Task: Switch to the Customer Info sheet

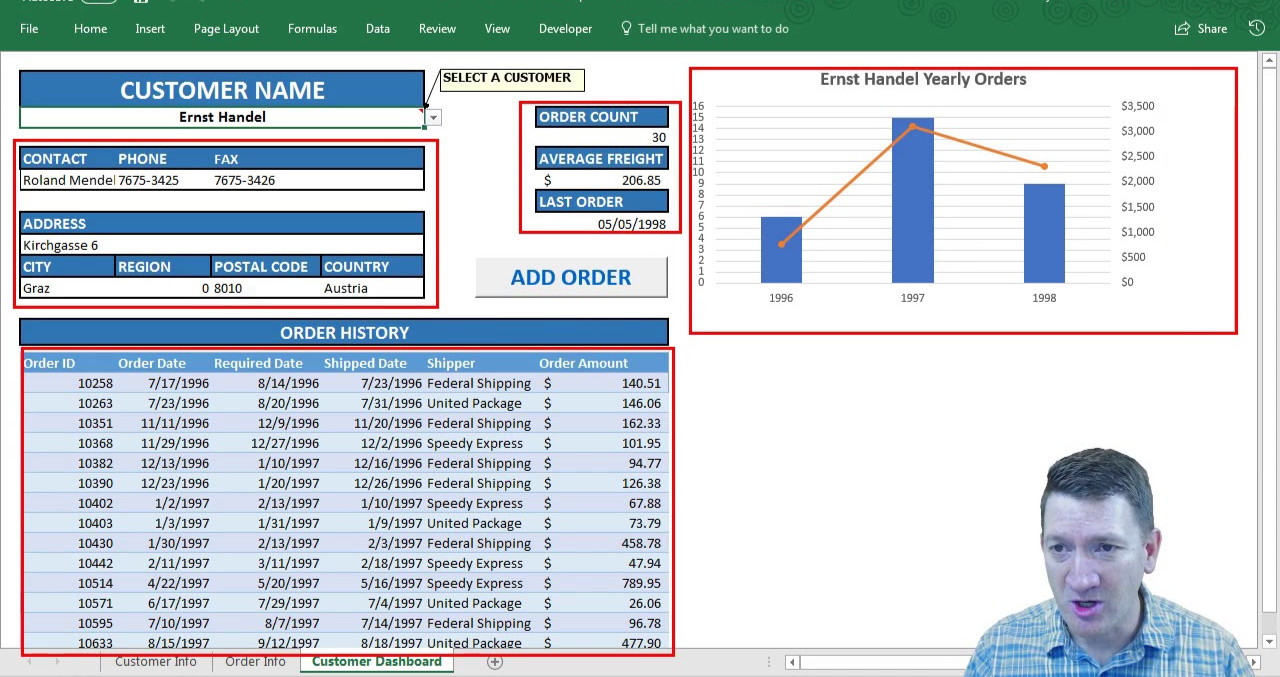Action: pyautogui.click(x=155, y=662)
